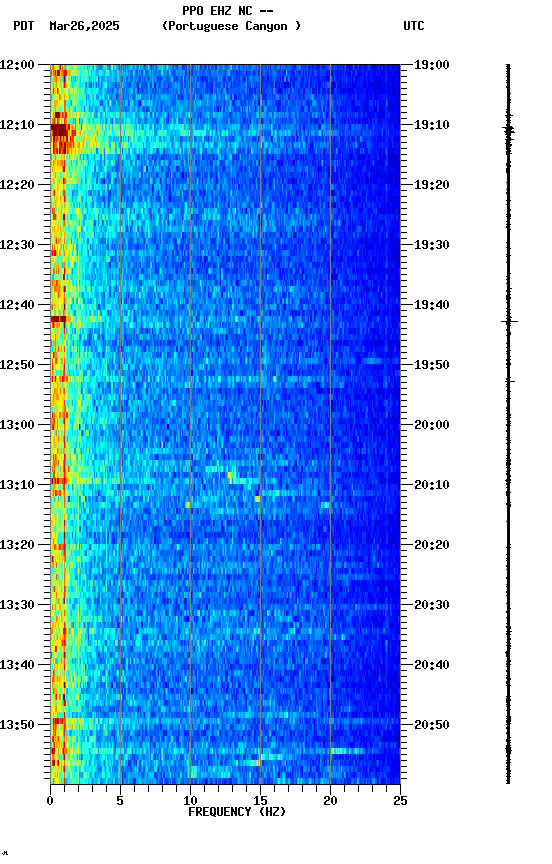This screenshot has width=552, height=864.
Task: Click the 13:10 PDT time label
Action: click(17, 485)
